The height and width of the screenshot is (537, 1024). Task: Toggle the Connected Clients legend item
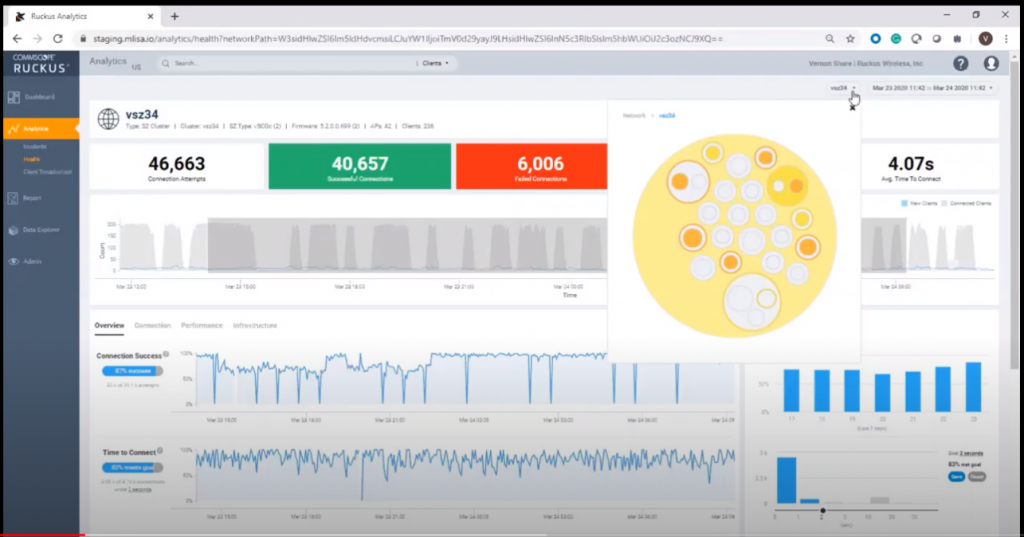tap(967, 203)
